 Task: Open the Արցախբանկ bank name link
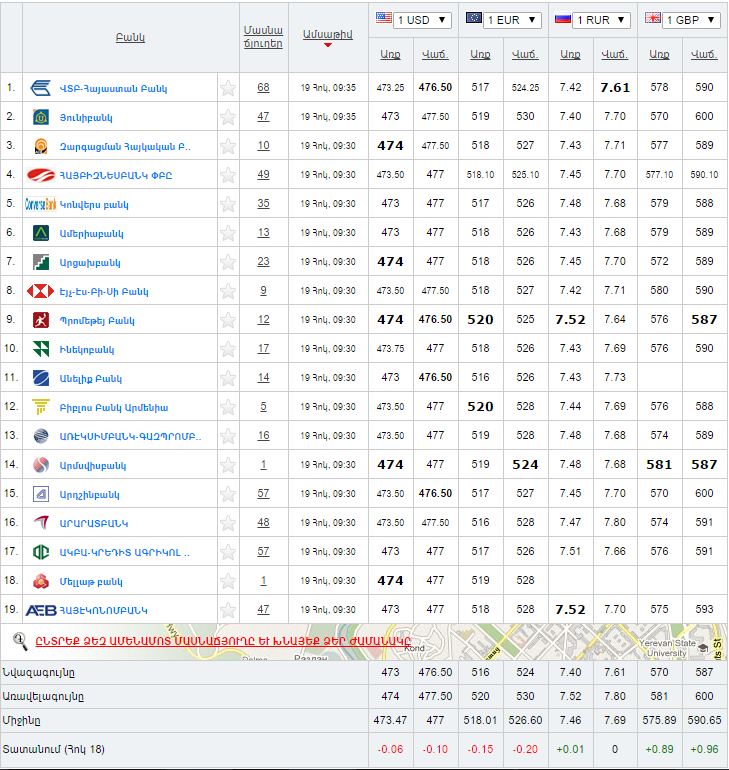90,262
